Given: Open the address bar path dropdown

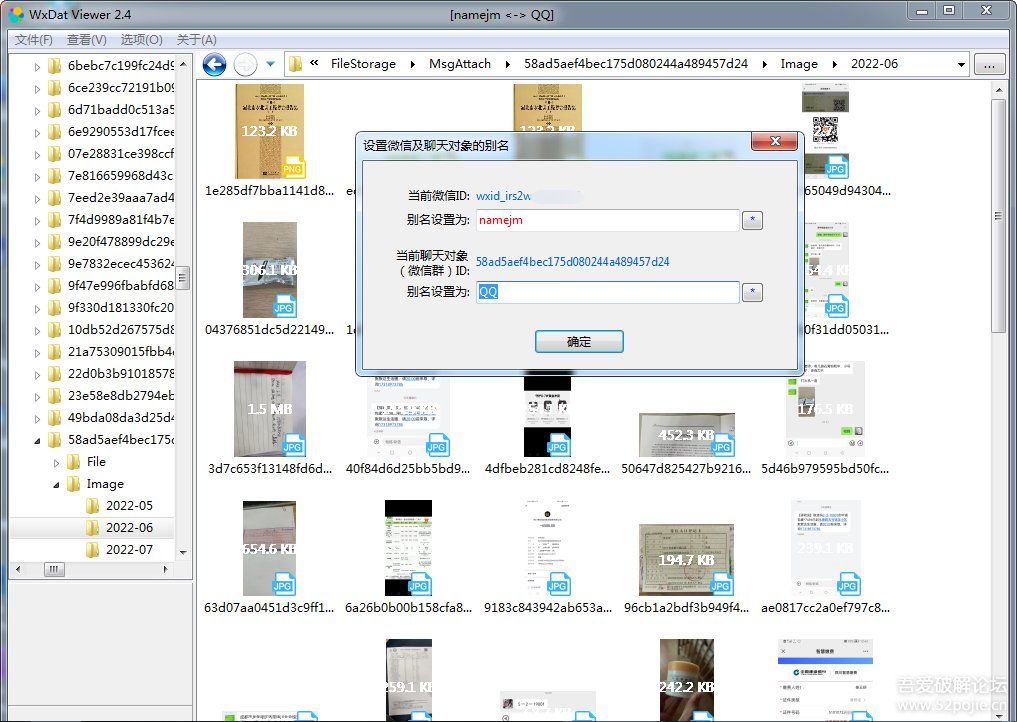Looking at the screenshot, I should 961,65.
